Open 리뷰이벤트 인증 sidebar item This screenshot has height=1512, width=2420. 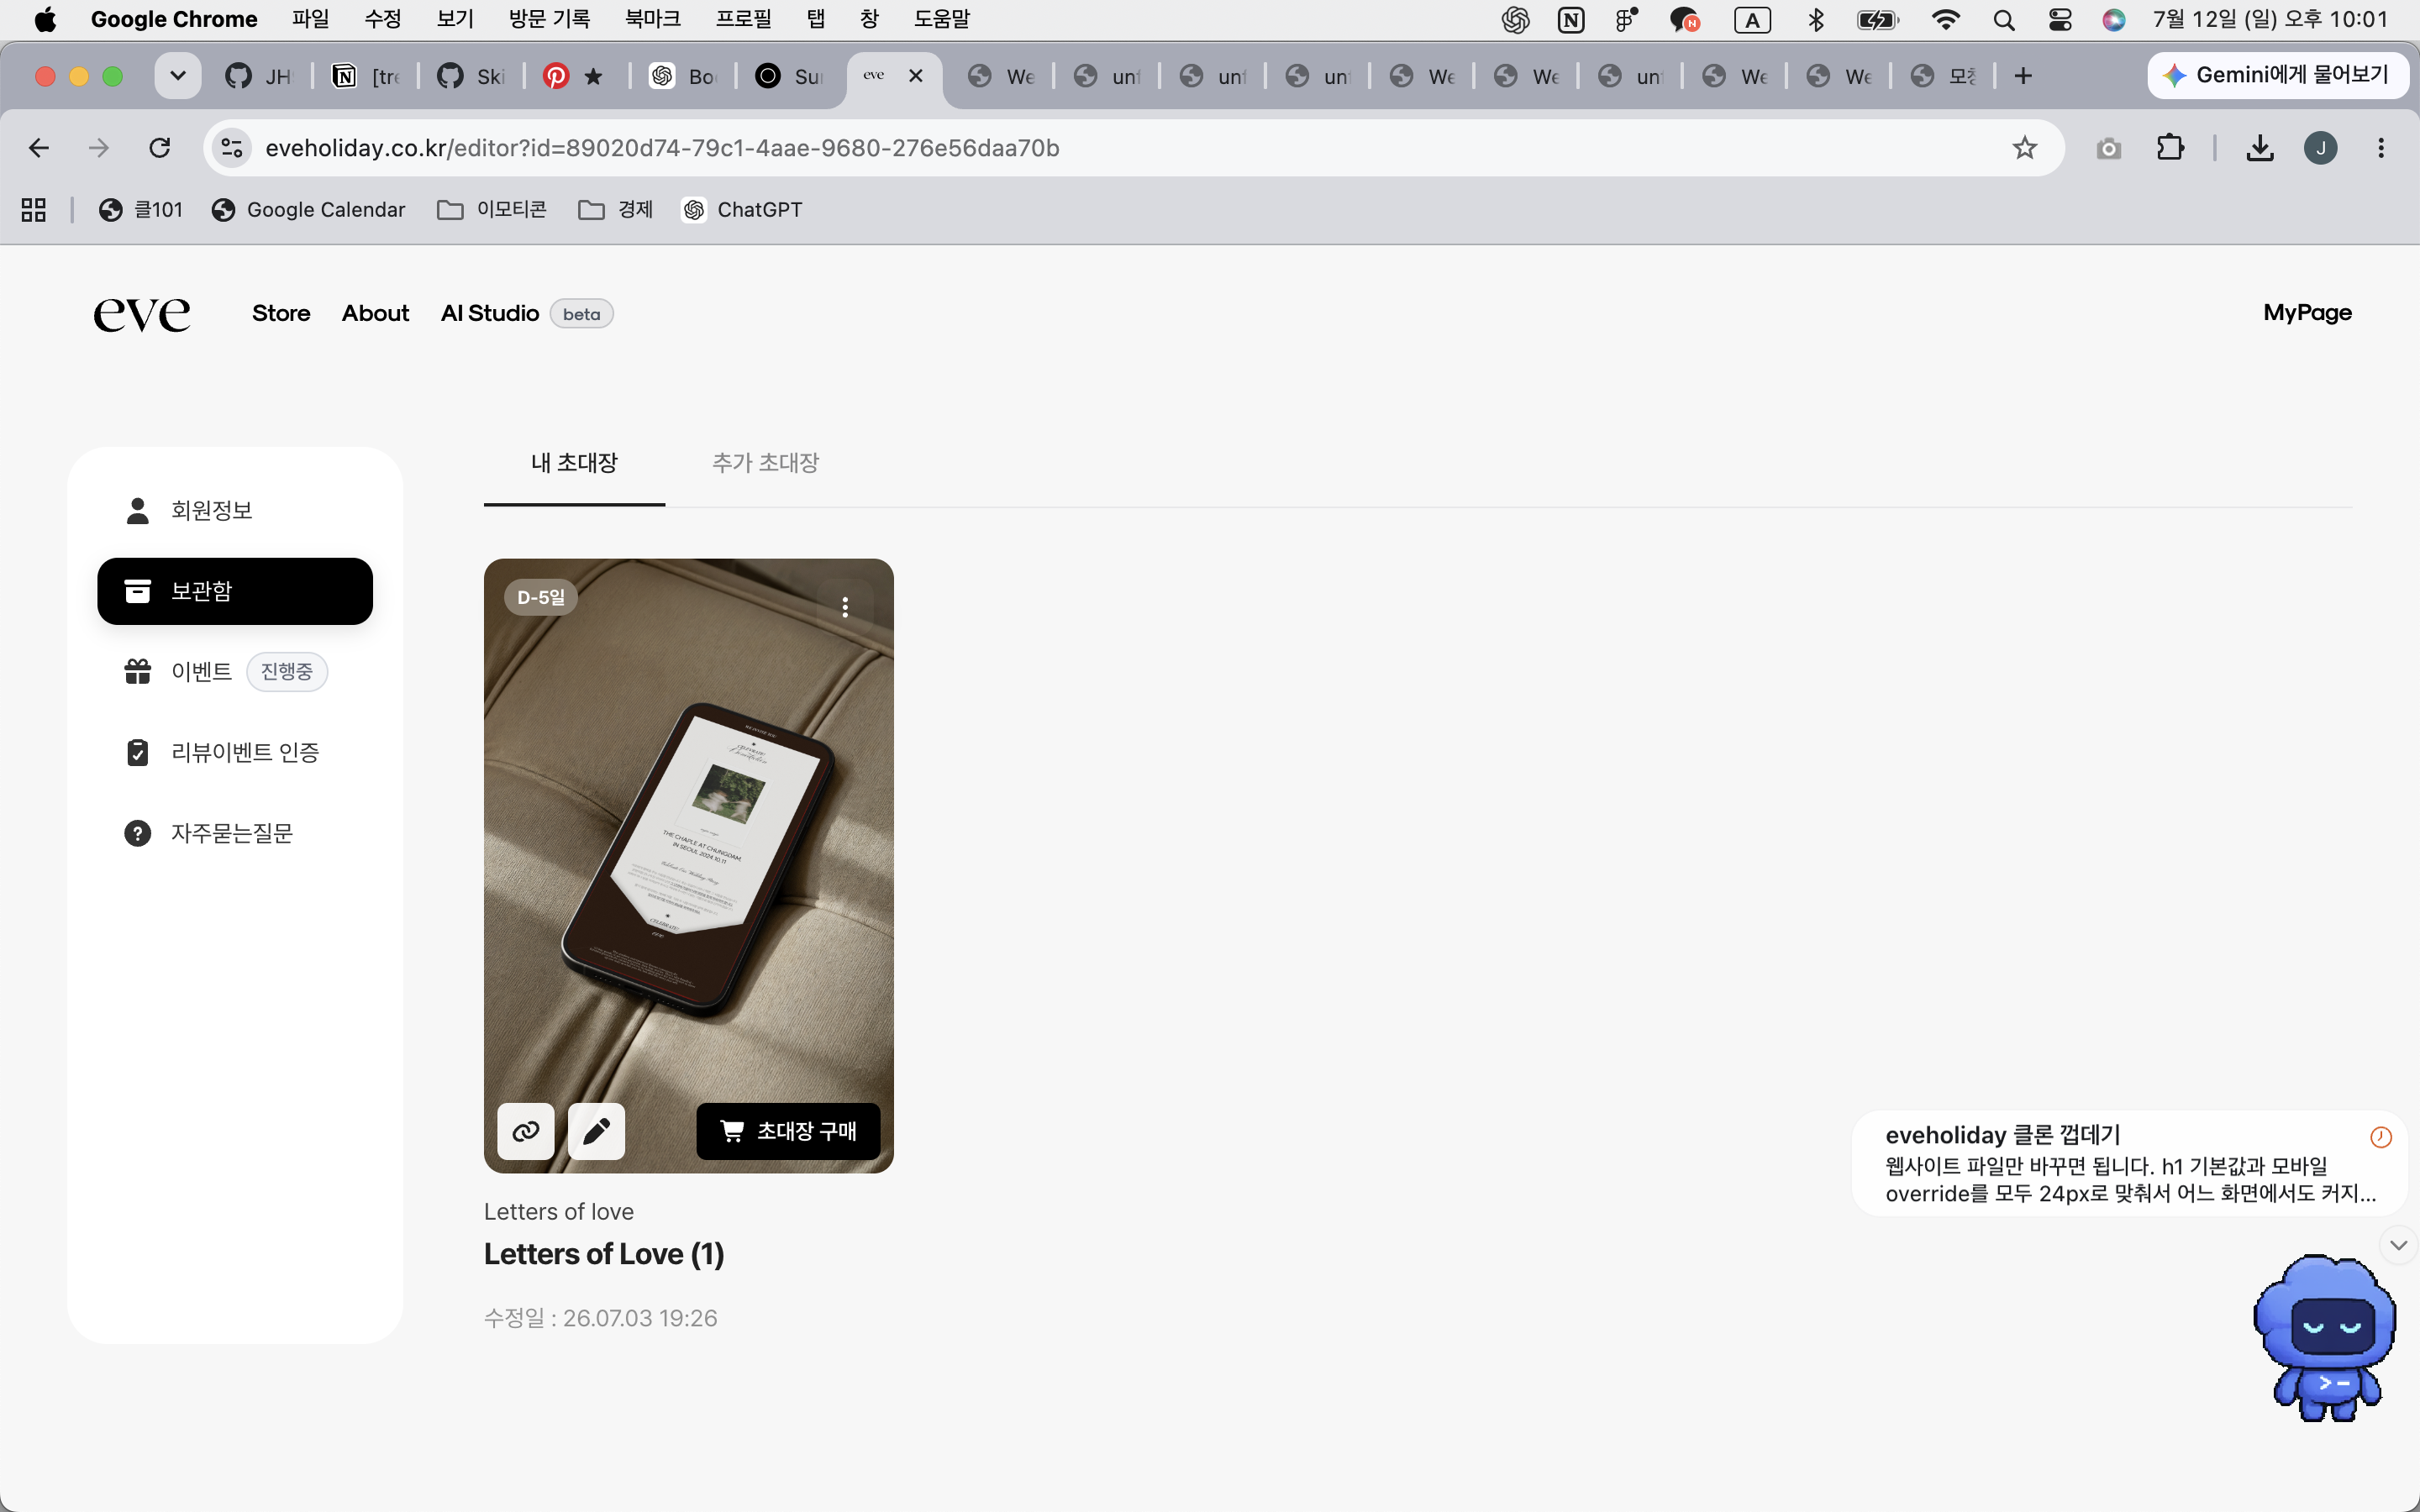point(235,752)
